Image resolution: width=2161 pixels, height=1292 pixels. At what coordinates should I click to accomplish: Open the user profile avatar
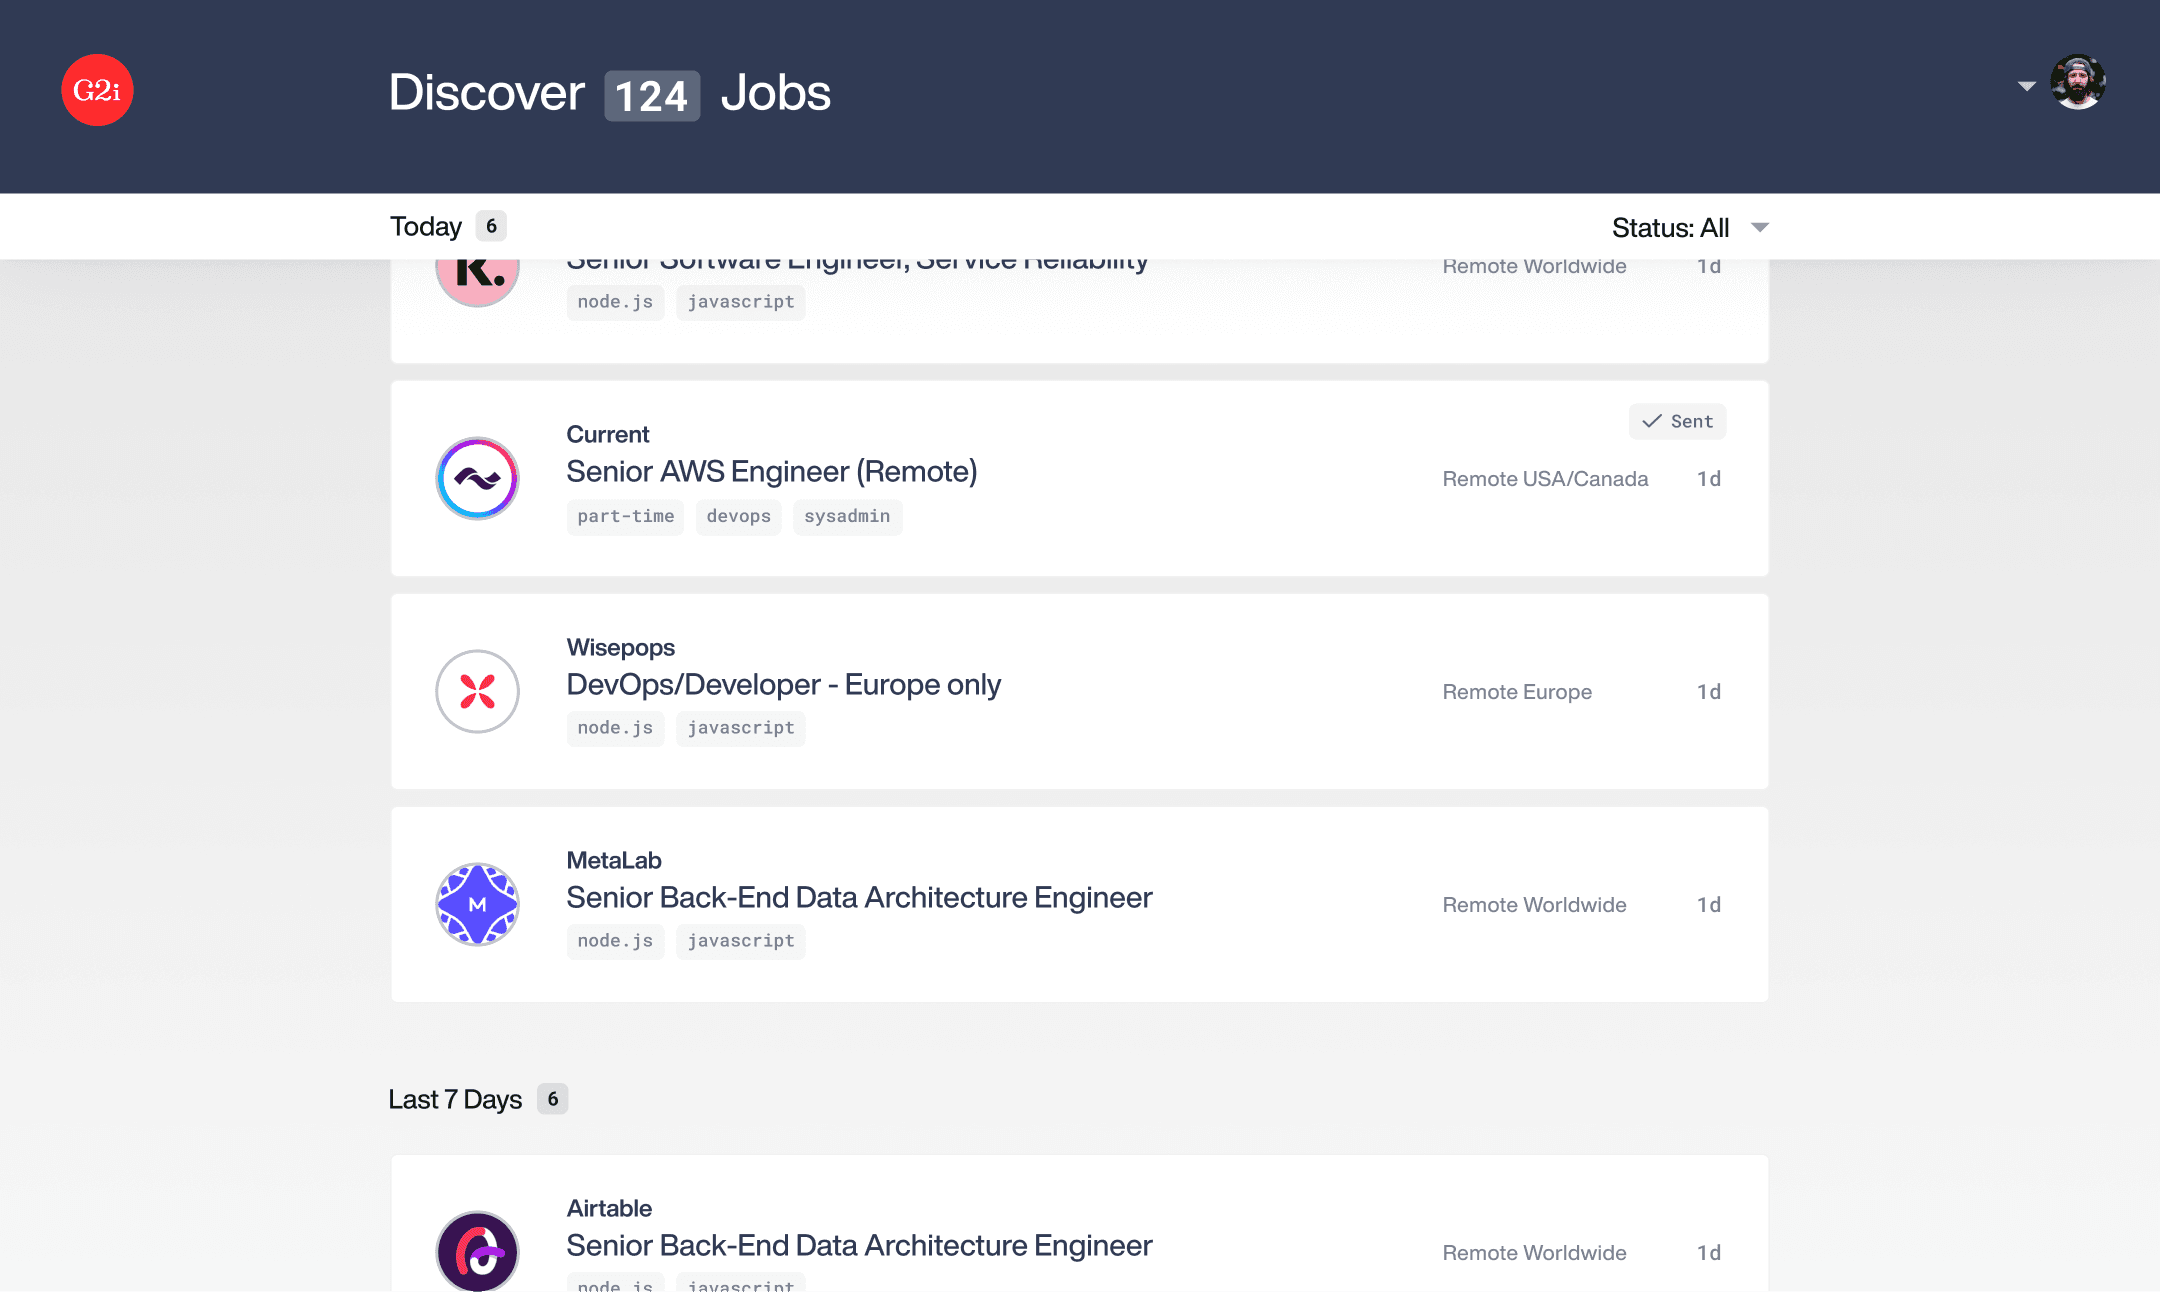click(2078, 83)
